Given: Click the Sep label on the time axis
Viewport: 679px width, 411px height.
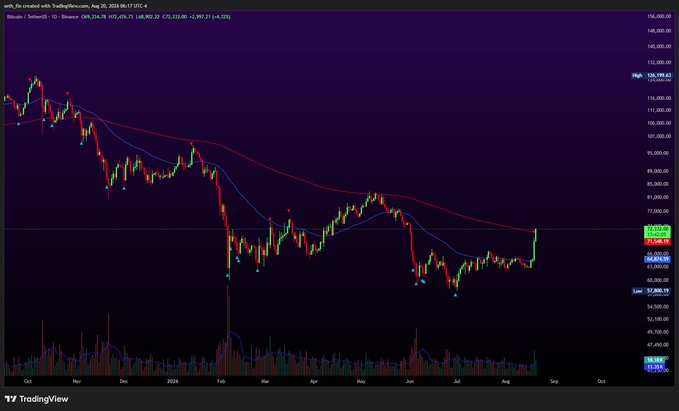Looking at the screenshot, I should pyautogui.click(x=554, y=382).
